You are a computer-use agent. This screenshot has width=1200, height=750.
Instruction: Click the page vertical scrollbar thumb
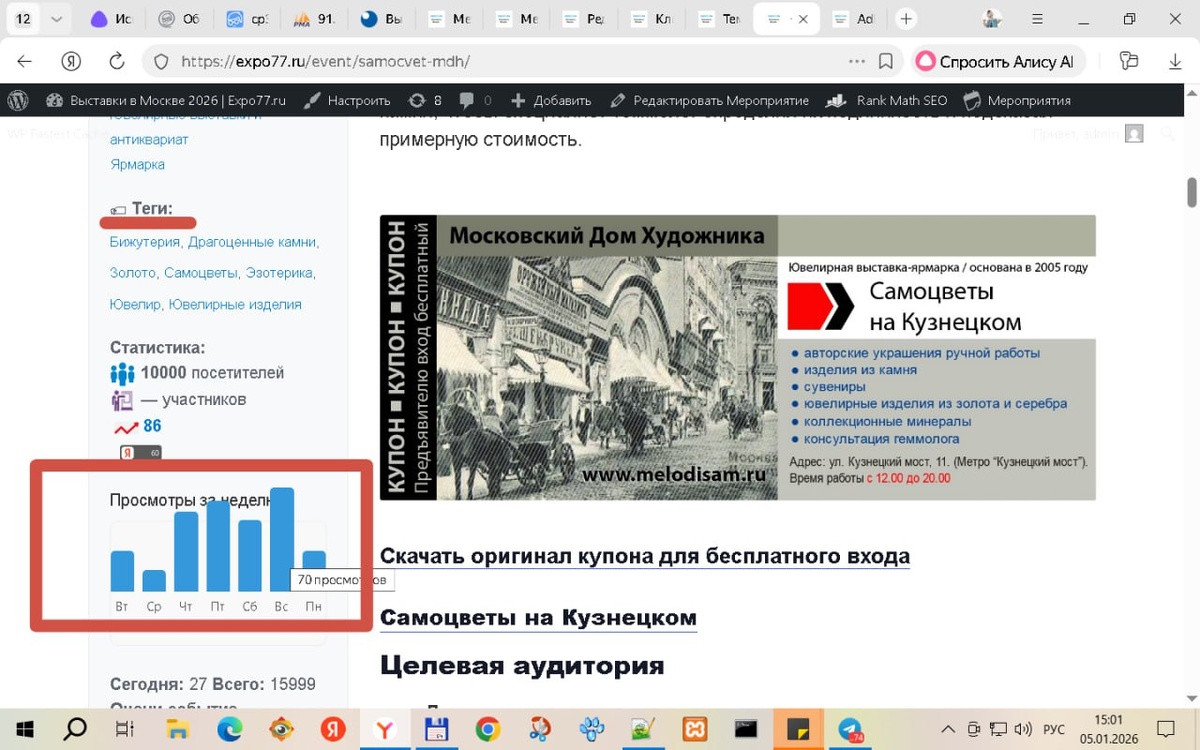tap(1191, 191)
